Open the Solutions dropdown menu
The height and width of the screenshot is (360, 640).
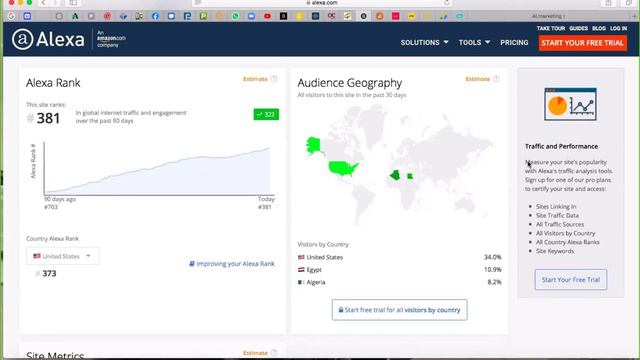tap(424, 42)
